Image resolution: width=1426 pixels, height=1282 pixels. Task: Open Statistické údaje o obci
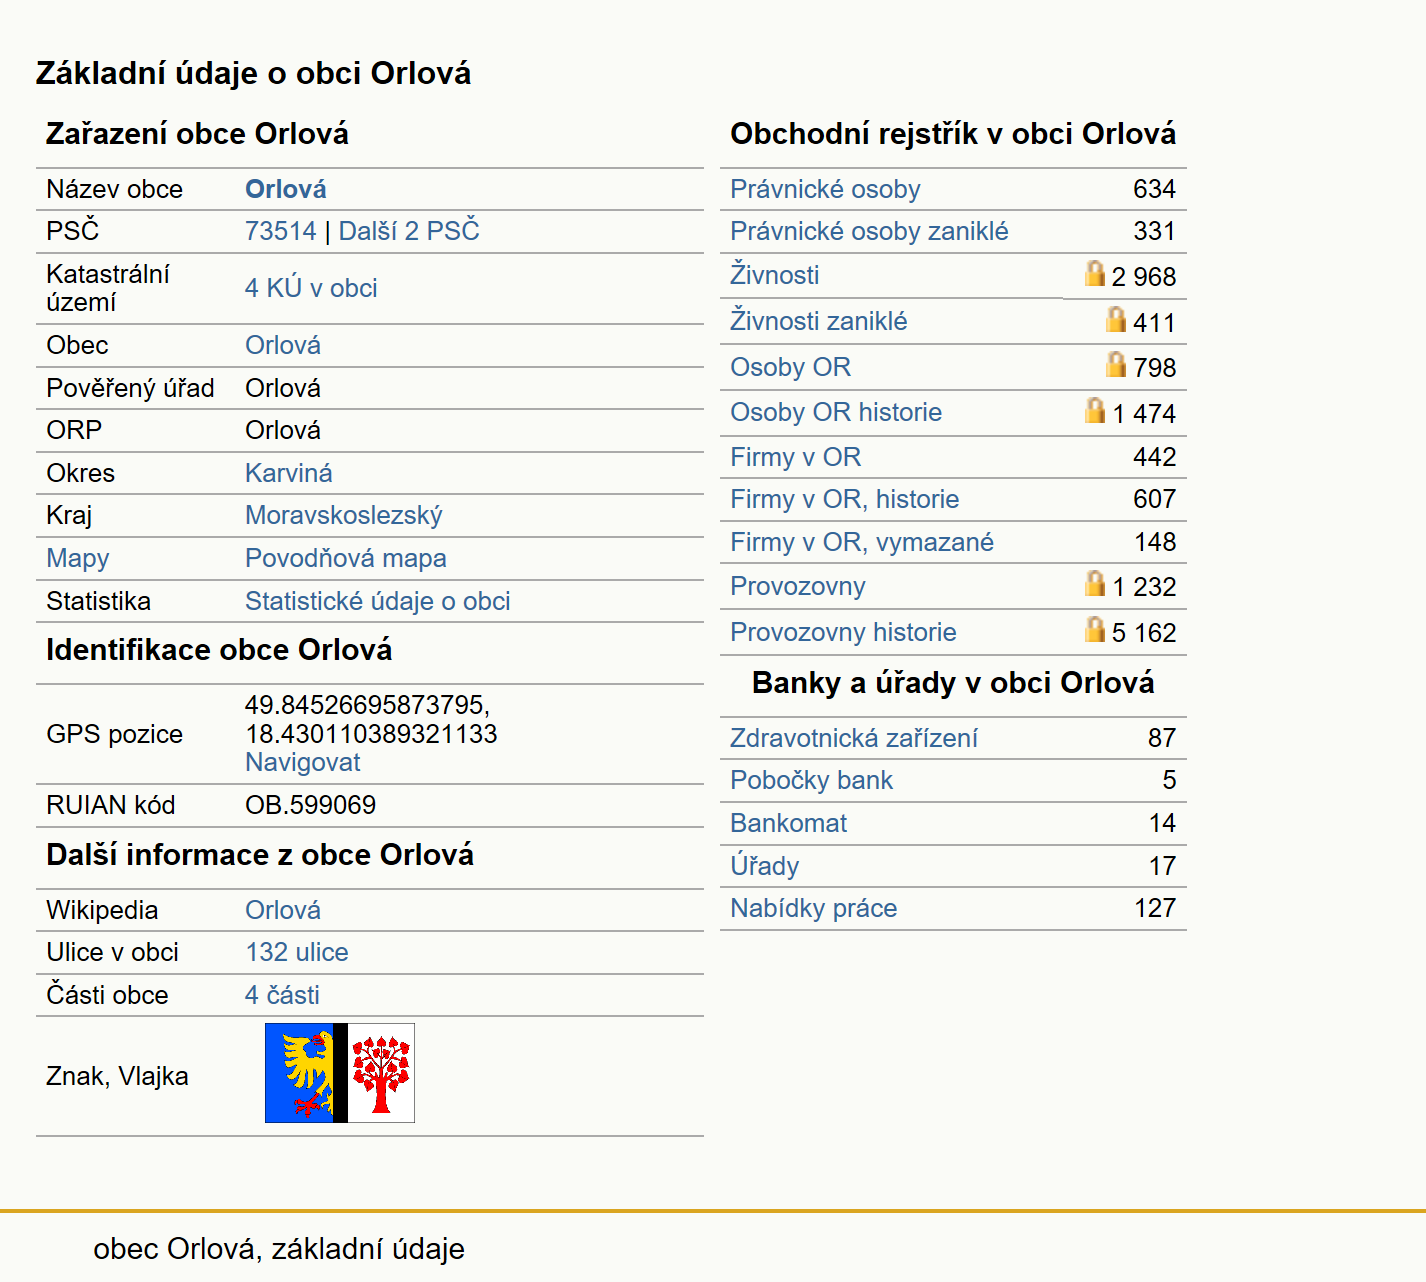[378, 601]
